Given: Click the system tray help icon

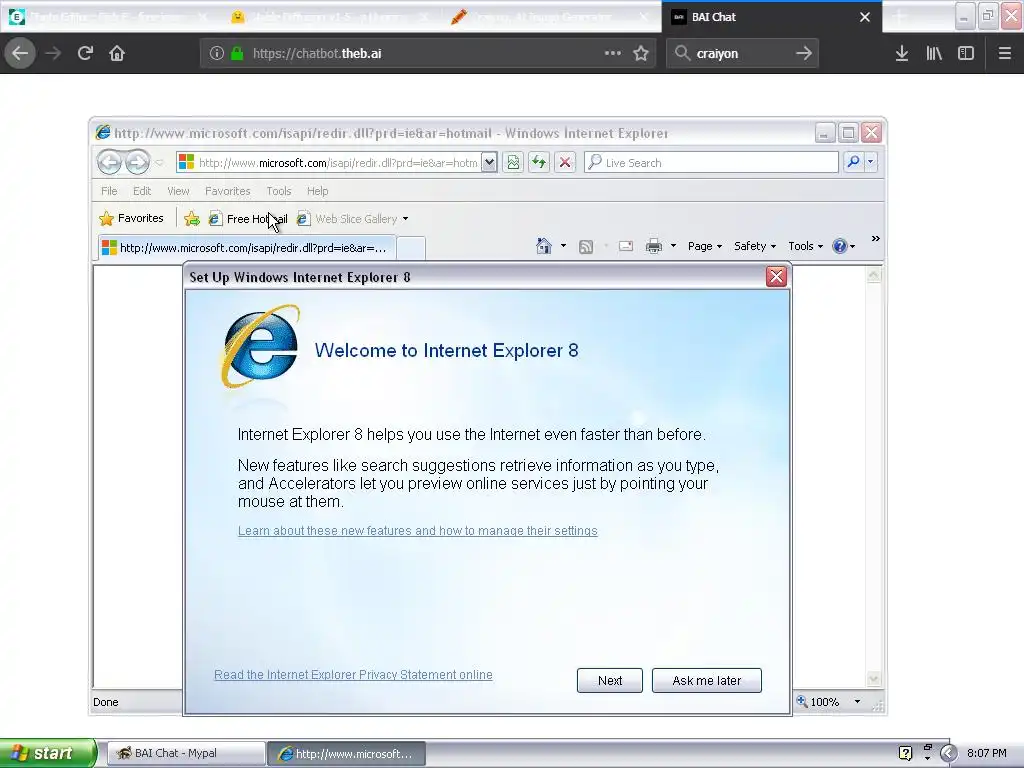Looking at the screenshot, I should pyautogui.click(x=905, y=753).
